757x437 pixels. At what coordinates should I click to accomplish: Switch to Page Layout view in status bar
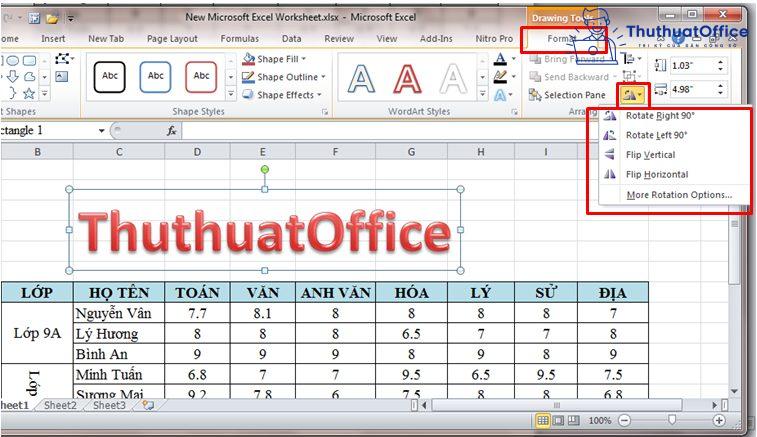pyautogui.click(x=558, y=421)
